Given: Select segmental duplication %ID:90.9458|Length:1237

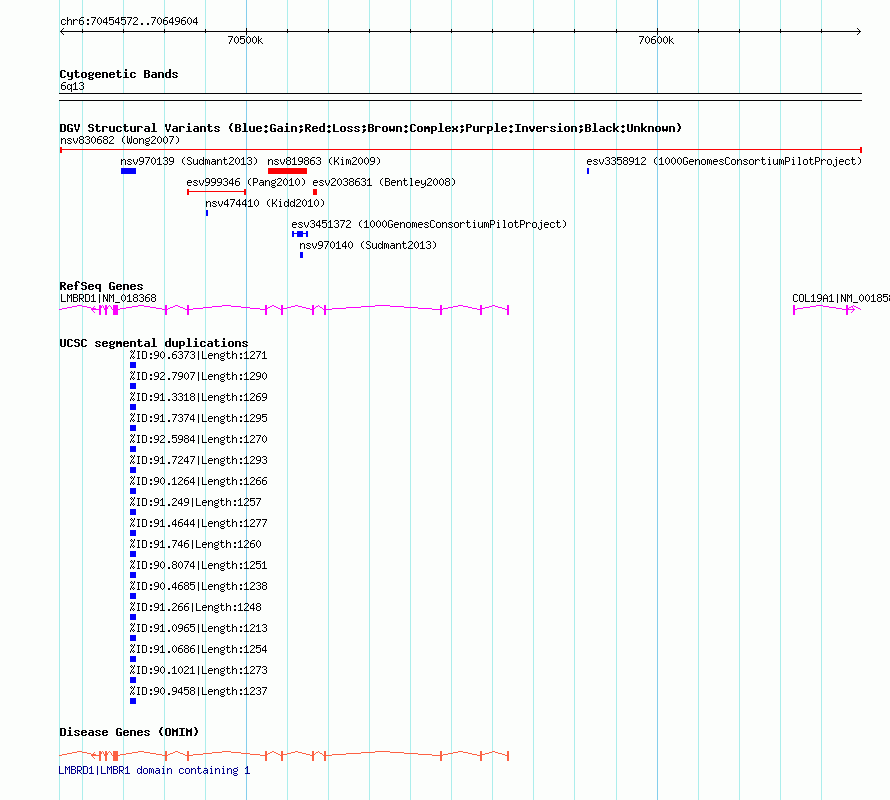Looking at the screenshot, I should [x=198, y=692].
